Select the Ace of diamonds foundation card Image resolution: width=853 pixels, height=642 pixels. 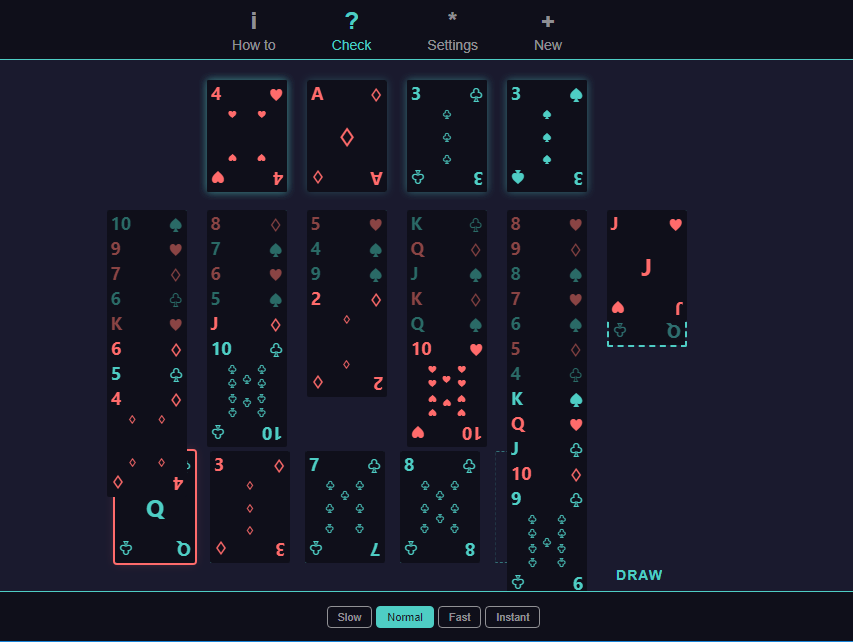(347, 136)
